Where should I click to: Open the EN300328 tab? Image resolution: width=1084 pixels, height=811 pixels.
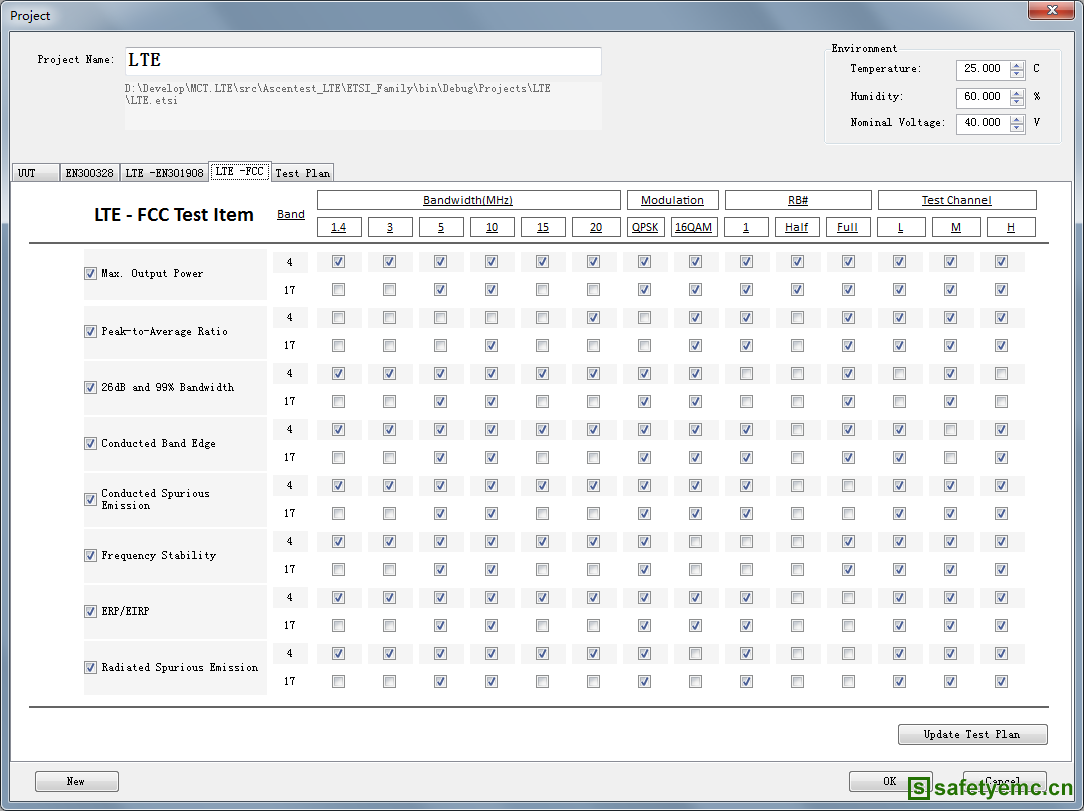click(x=89, y=173)
